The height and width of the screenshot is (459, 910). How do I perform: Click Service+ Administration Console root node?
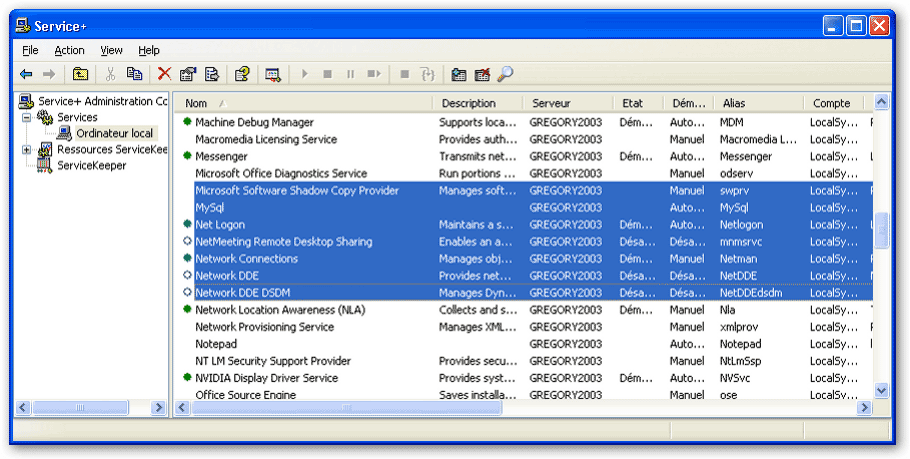(x=103, y=101)
